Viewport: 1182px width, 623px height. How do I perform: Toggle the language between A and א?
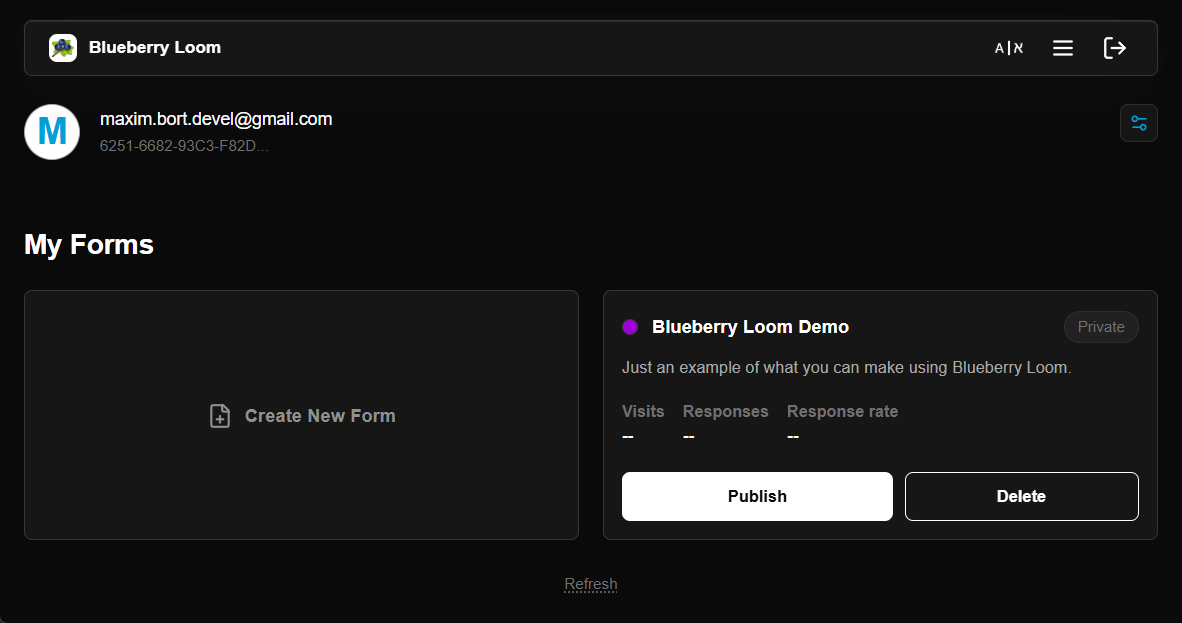[1009, 47]
